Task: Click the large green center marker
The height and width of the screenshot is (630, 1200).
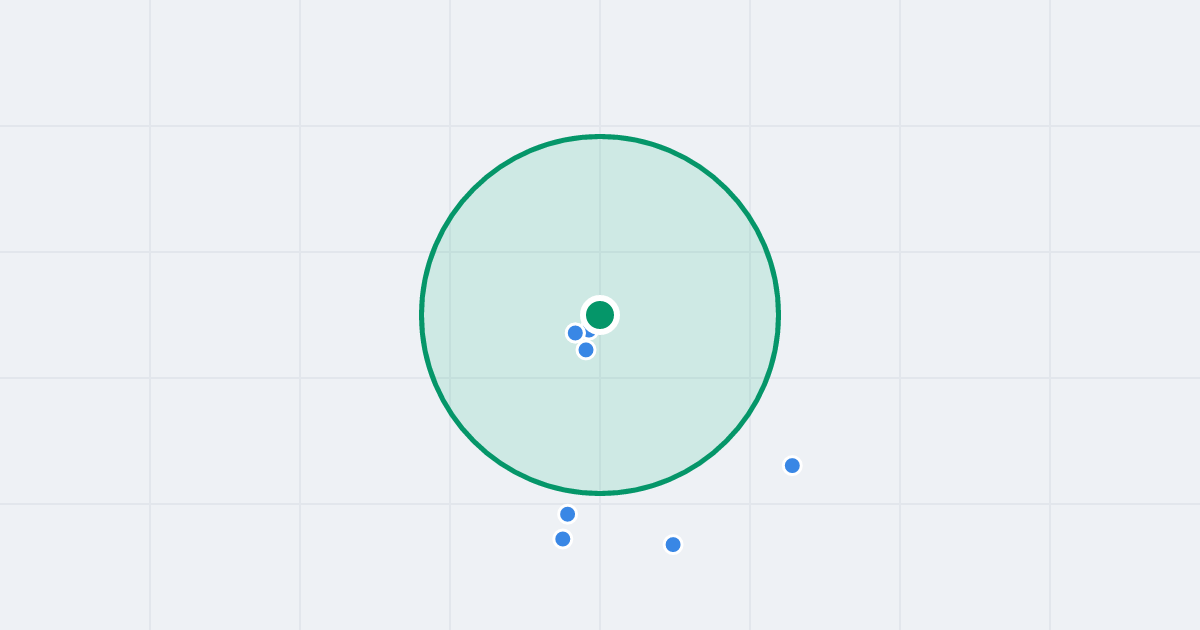Action: pos(600,315)
